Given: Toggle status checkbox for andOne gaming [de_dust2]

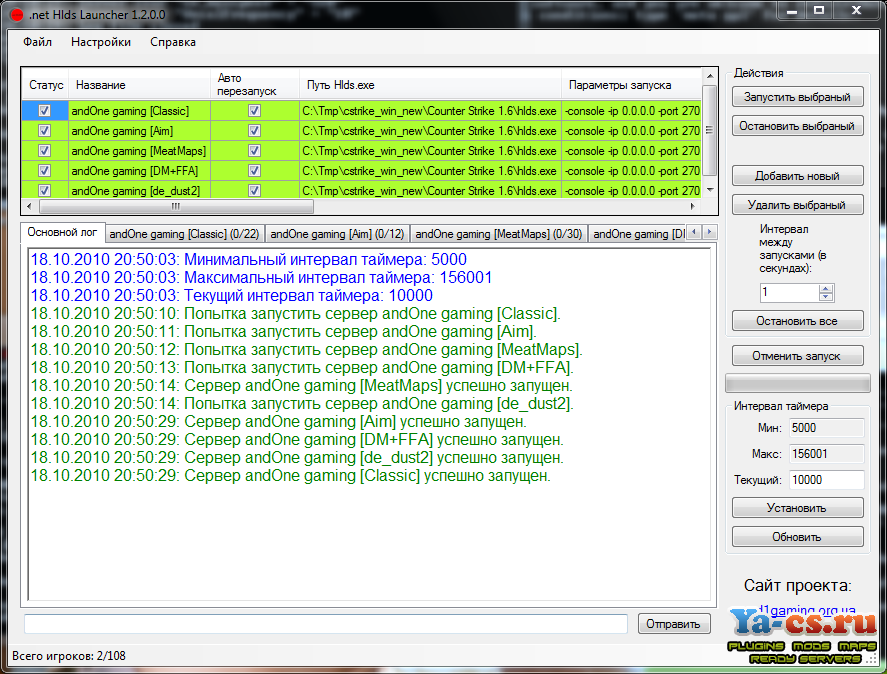Looking at the screenshot, I should [44, 190].
